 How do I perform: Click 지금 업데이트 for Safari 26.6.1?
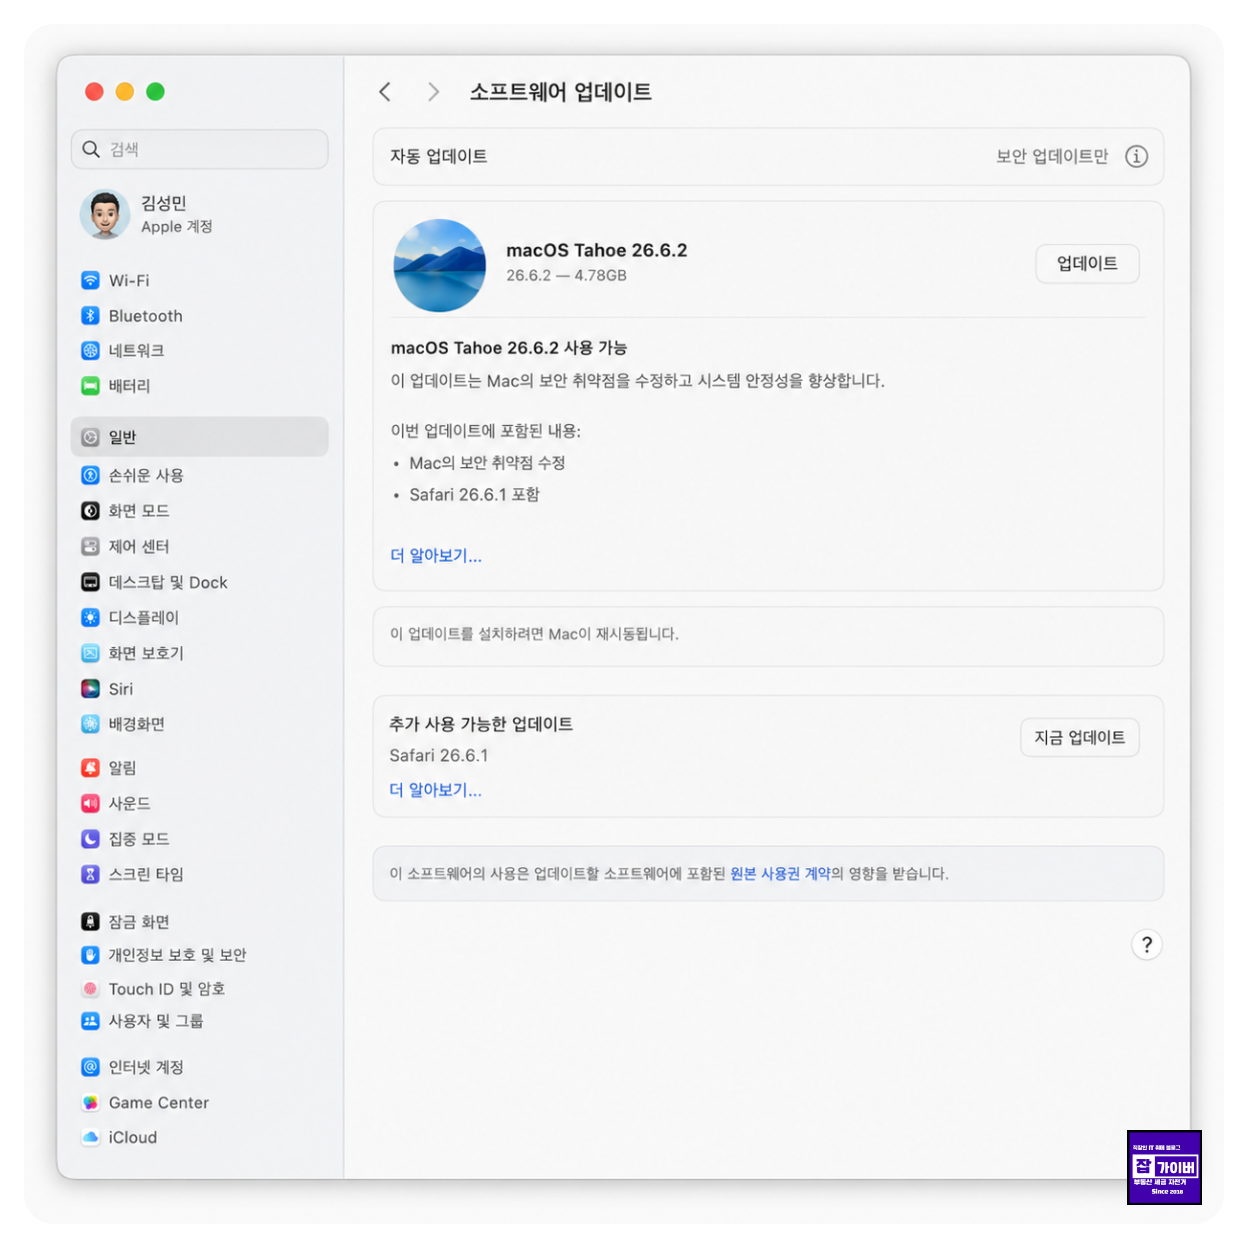click(x=1079, y=738)
